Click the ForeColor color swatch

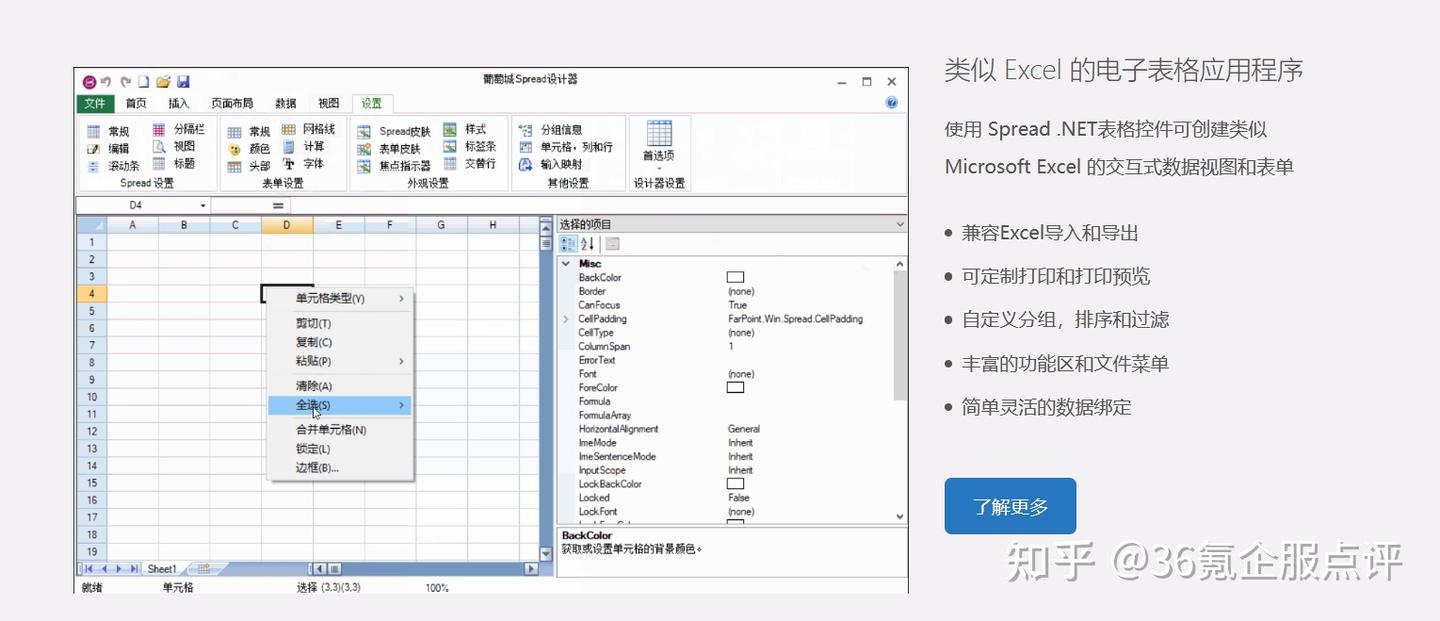pyautogui.click(x=735, y=387)
